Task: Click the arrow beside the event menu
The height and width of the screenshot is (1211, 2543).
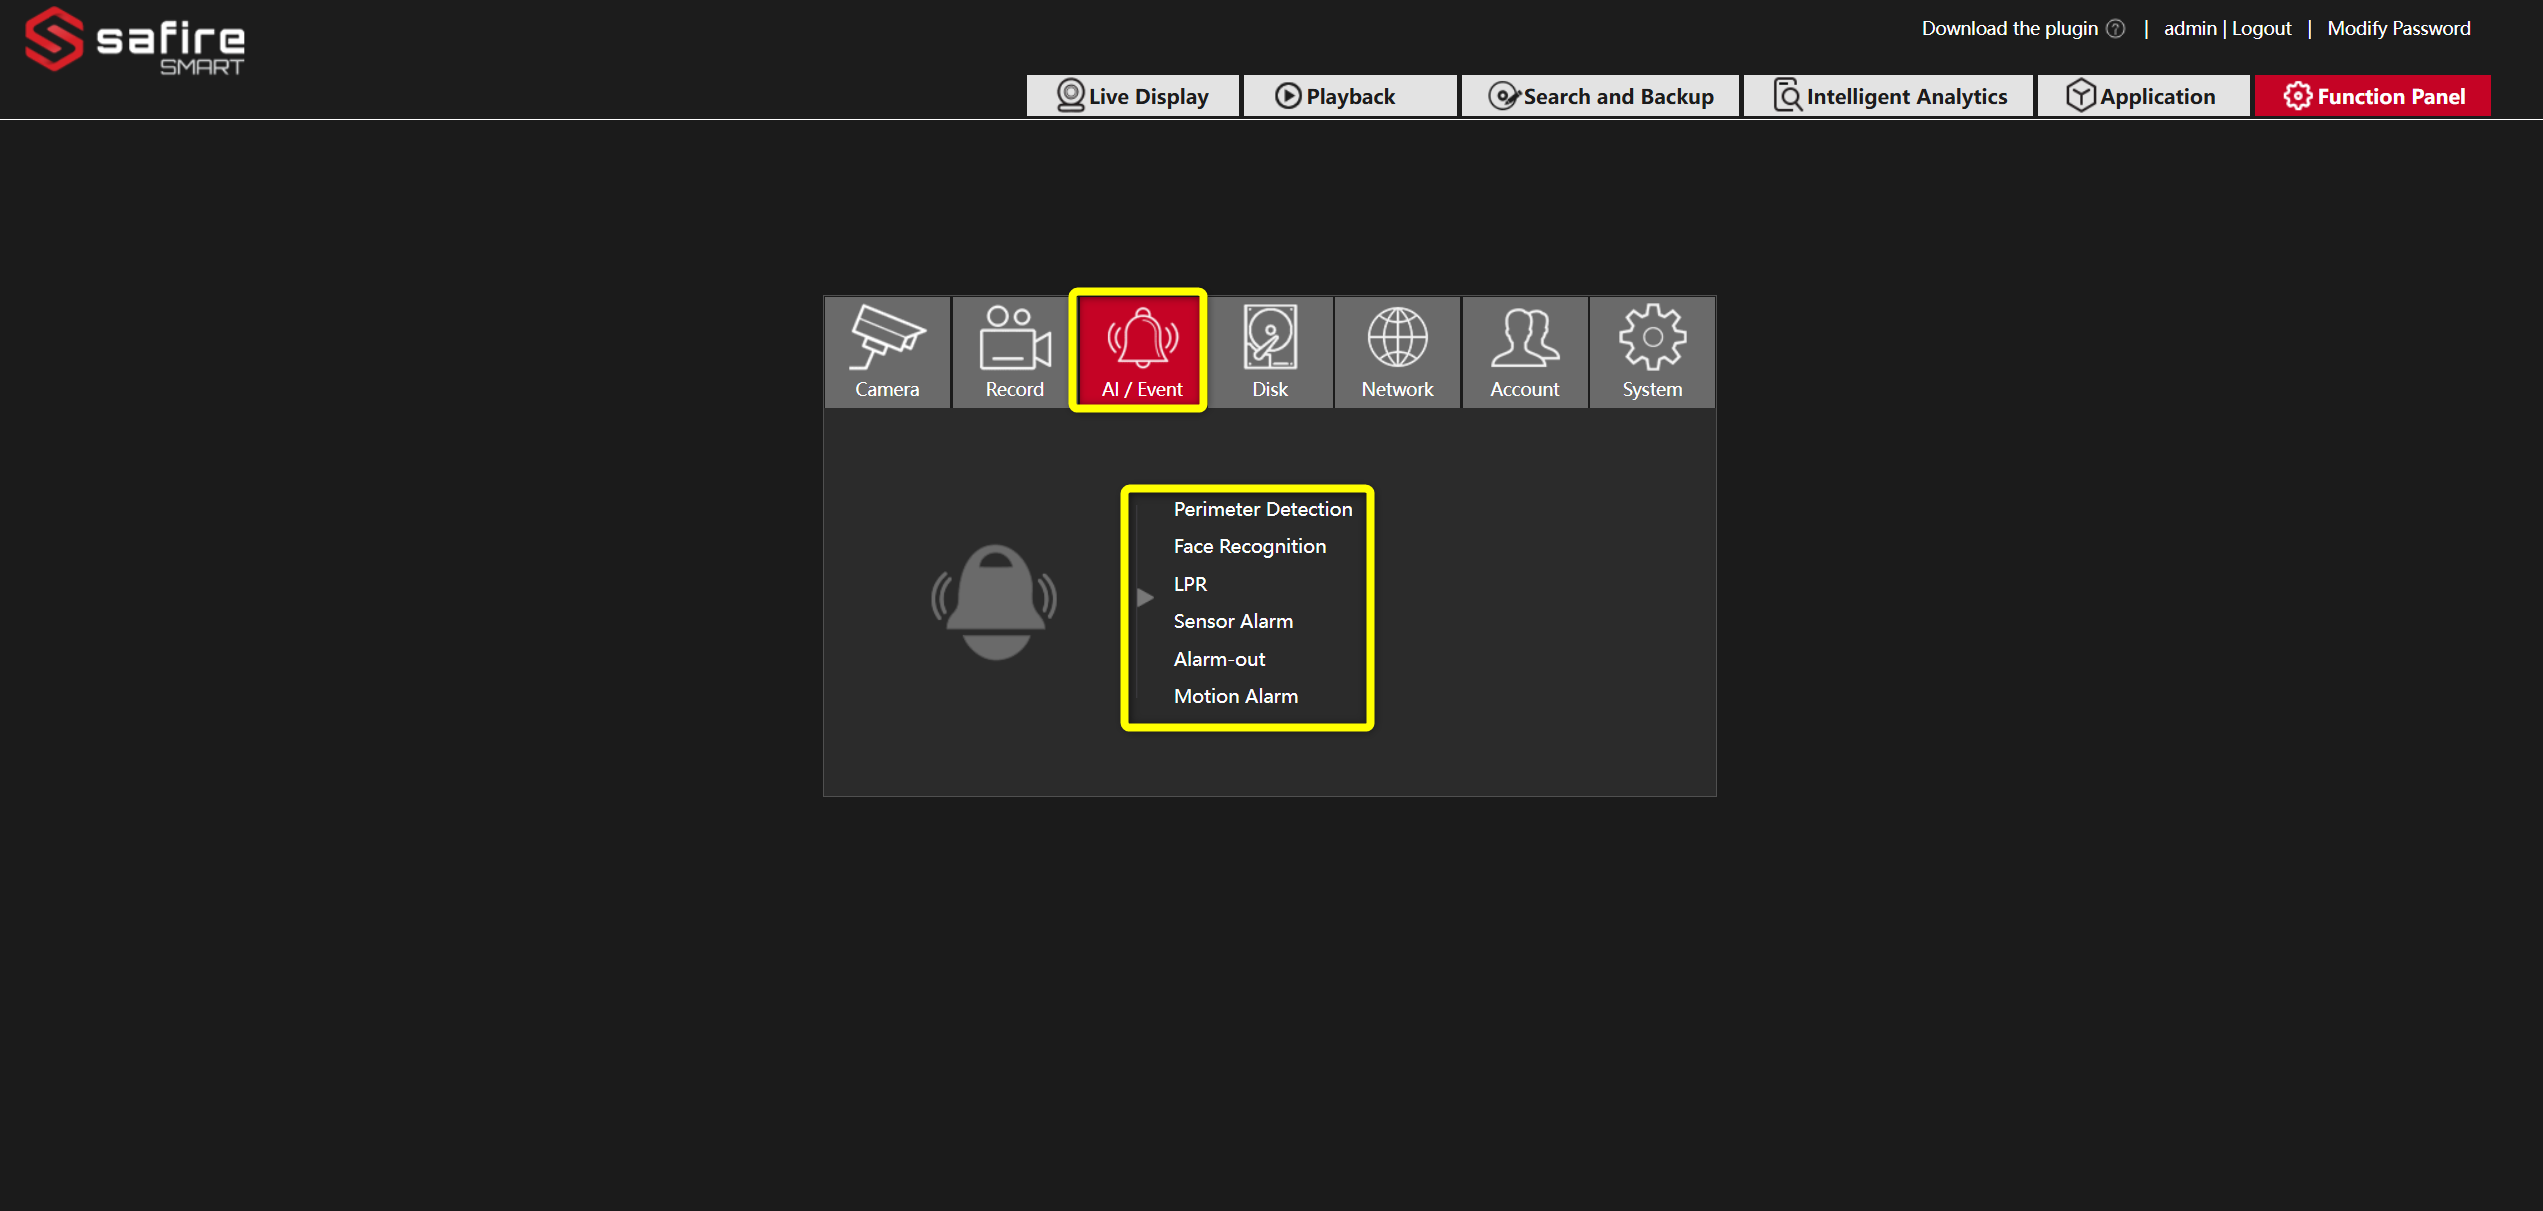Action: pyautogui.click(x=1146, y=598)
